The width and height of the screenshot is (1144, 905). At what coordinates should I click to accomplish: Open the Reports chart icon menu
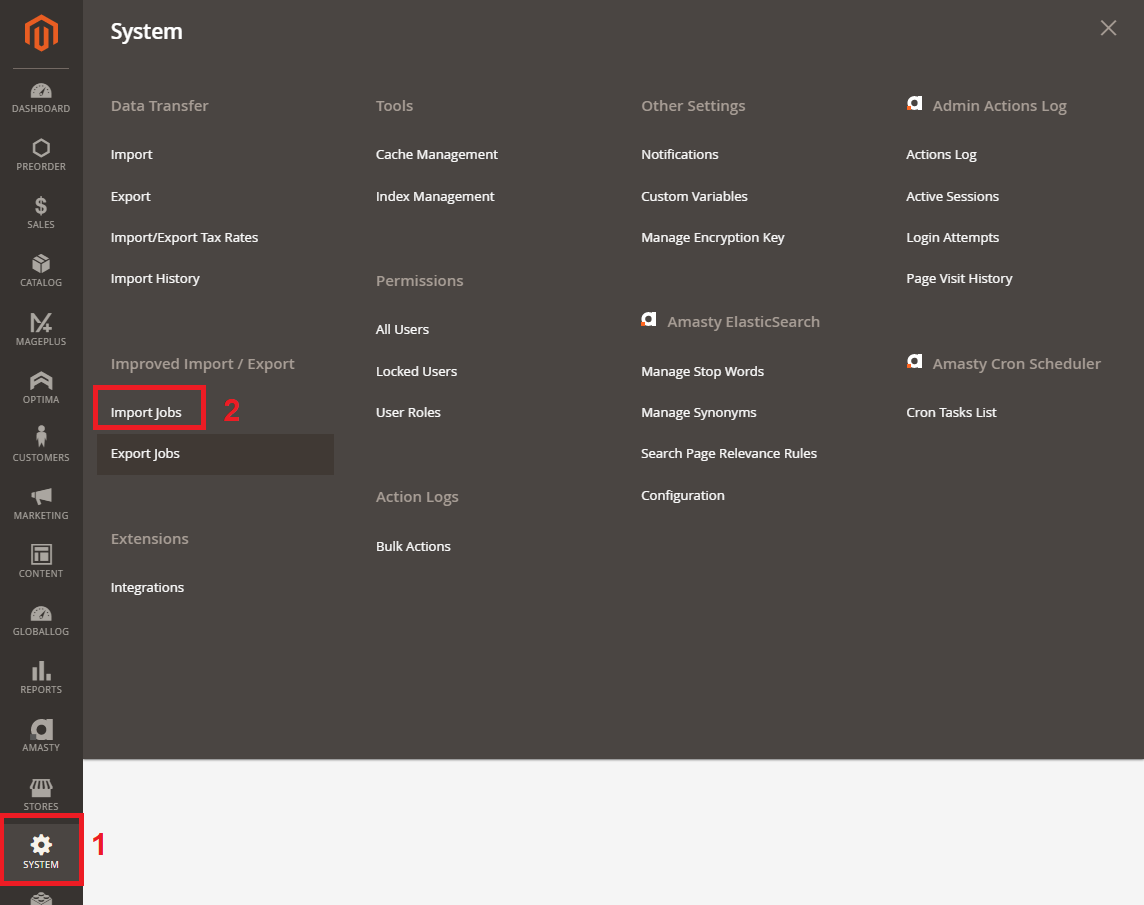(x=41, y=677)
